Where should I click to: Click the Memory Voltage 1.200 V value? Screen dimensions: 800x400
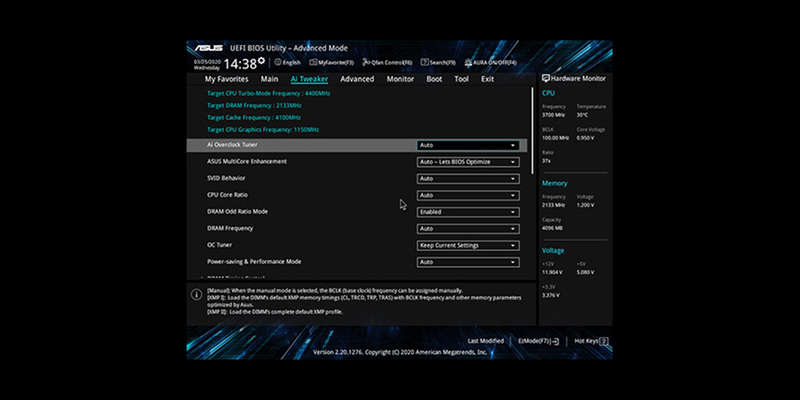(x=585, y=205)
